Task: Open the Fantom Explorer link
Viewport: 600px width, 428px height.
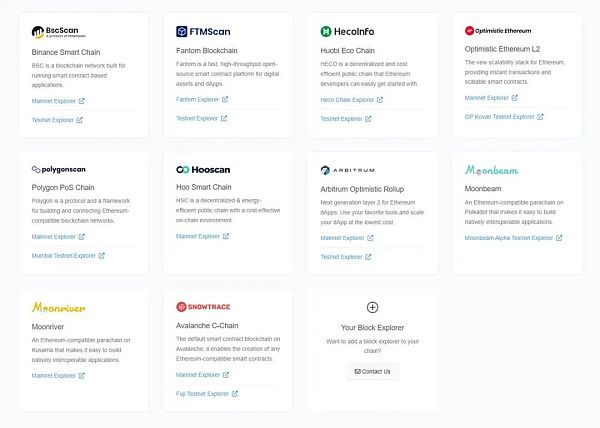Action: [x=198, y=100]
